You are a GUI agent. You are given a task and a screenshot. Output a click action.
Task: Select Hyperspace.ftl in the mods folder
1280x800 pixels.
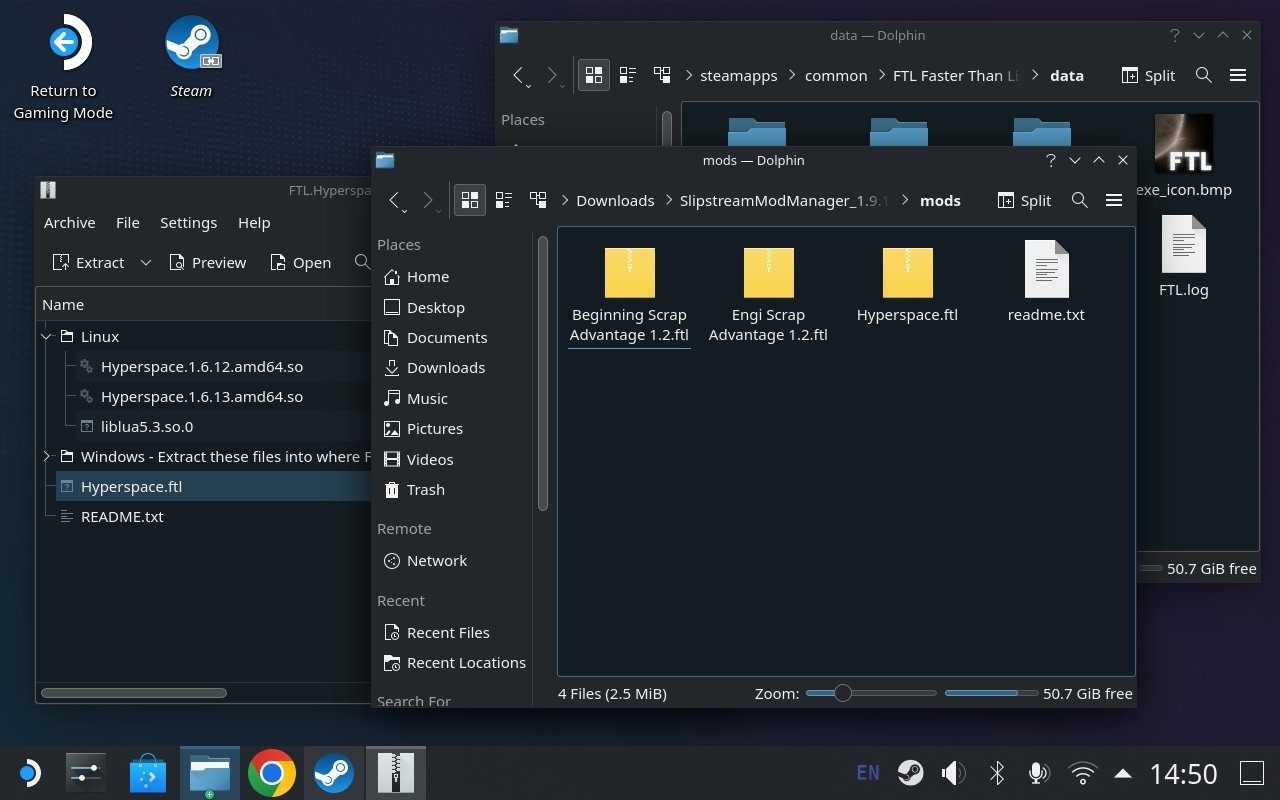(x=907, y=284)
